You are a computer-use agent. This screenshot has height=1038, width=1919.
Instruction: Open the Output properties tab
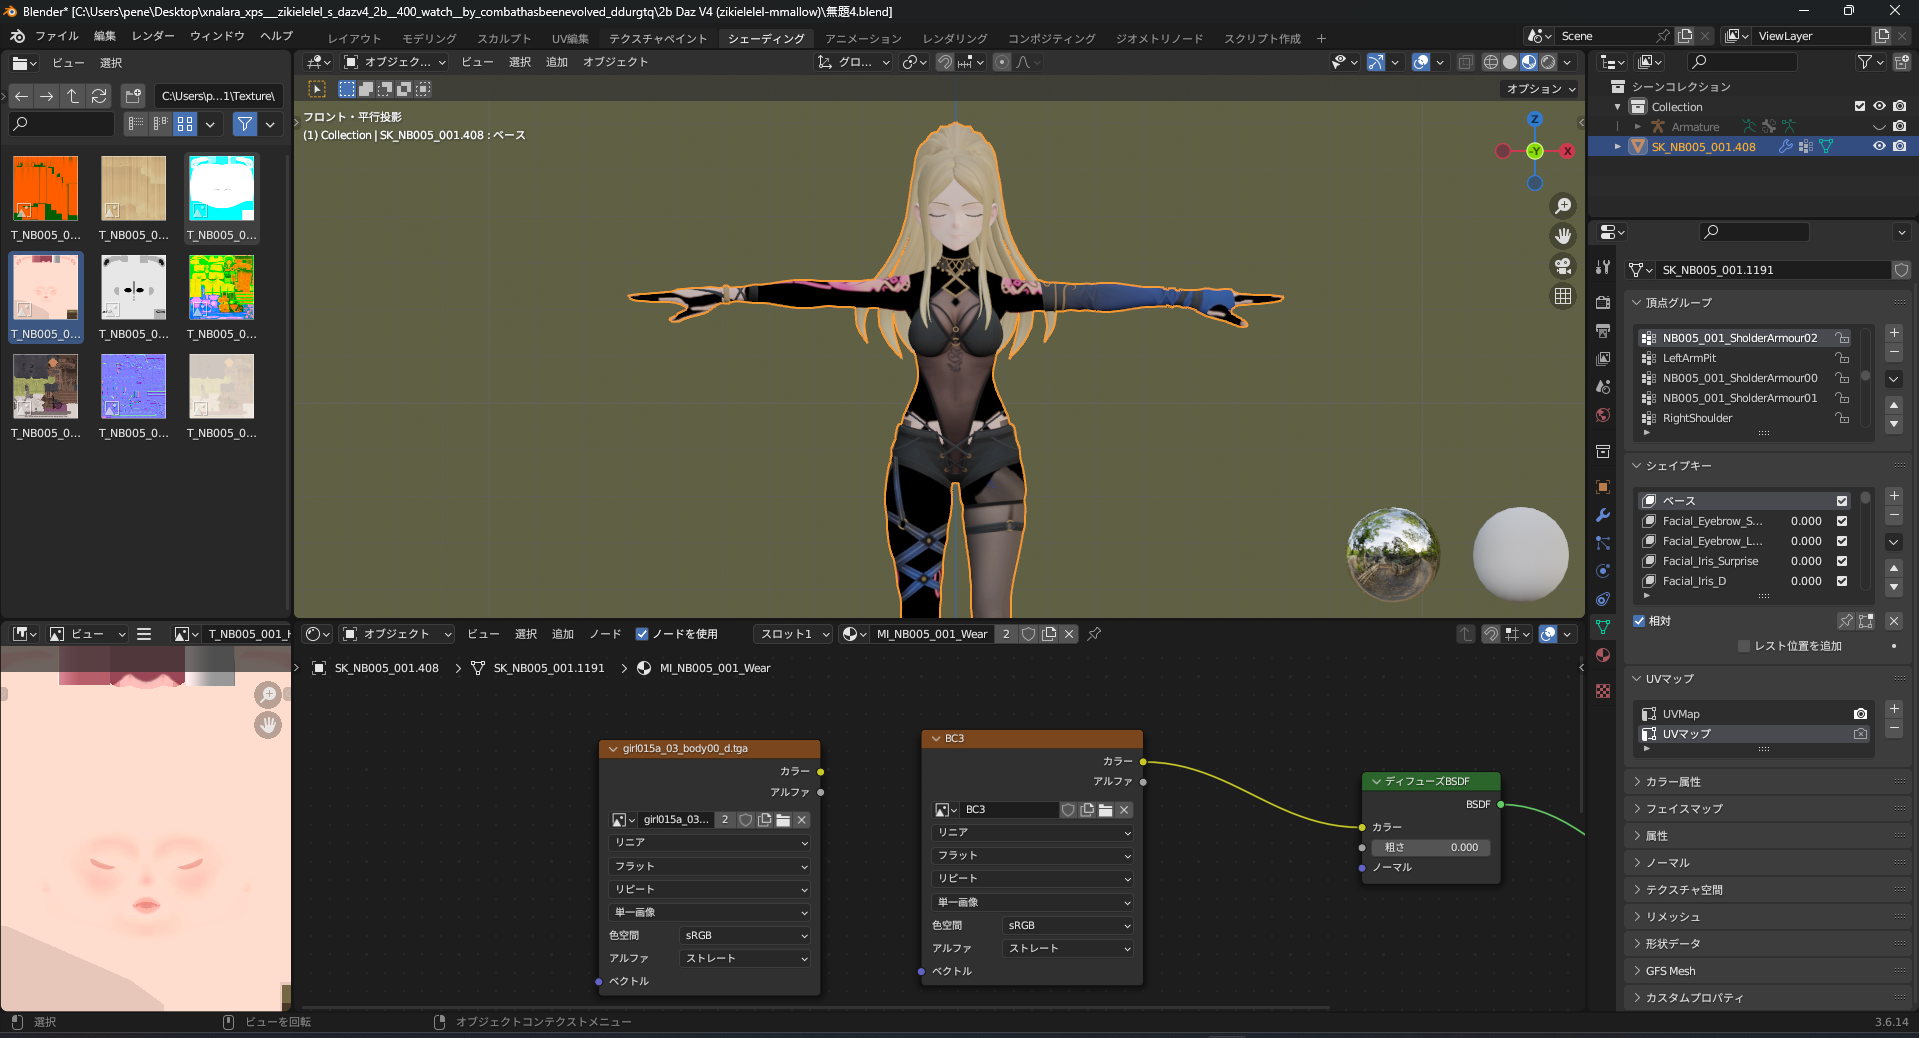click(1603, 331)
